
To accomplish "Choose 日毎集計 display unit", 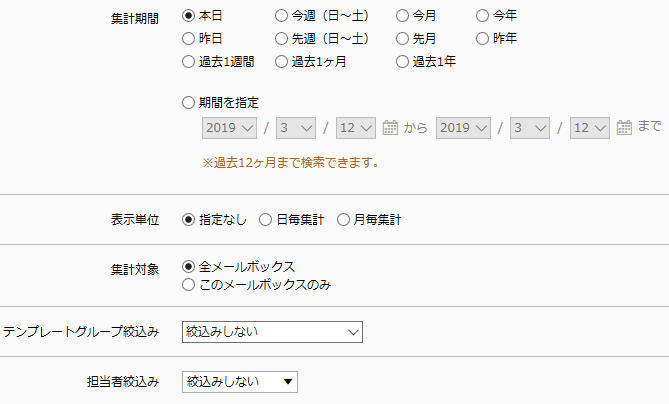I will tap(265, 220).
